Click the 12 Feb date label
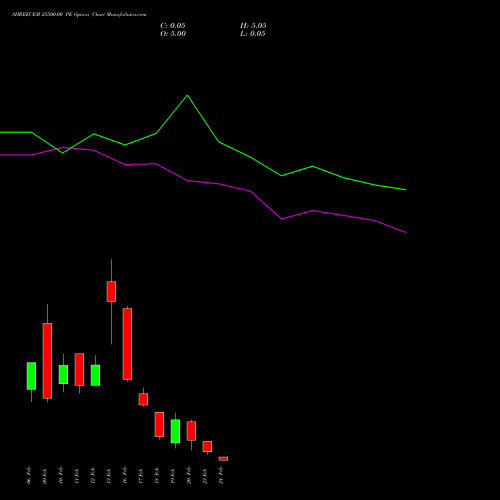Viewport: 500px width, 500px height. (93, 476)
